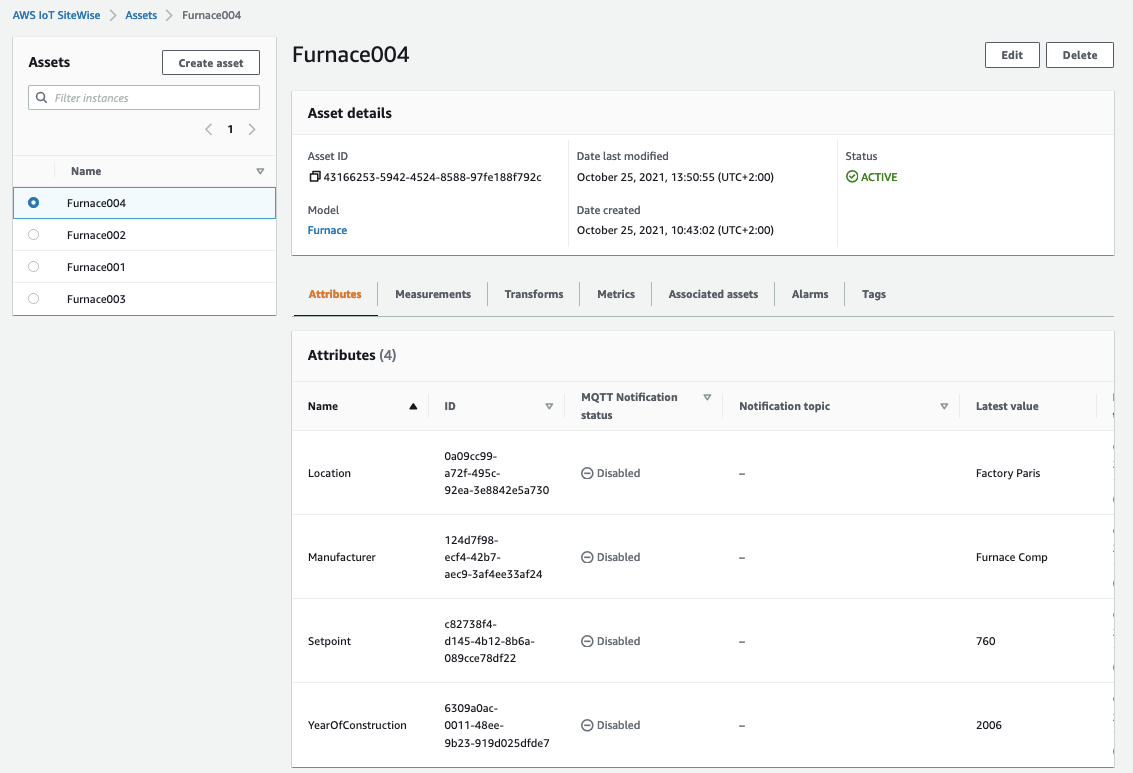Image resolution: width=1133 pixels, height=773 pixels.
Task: Open the Alarms tab
Action: [810, 294]
